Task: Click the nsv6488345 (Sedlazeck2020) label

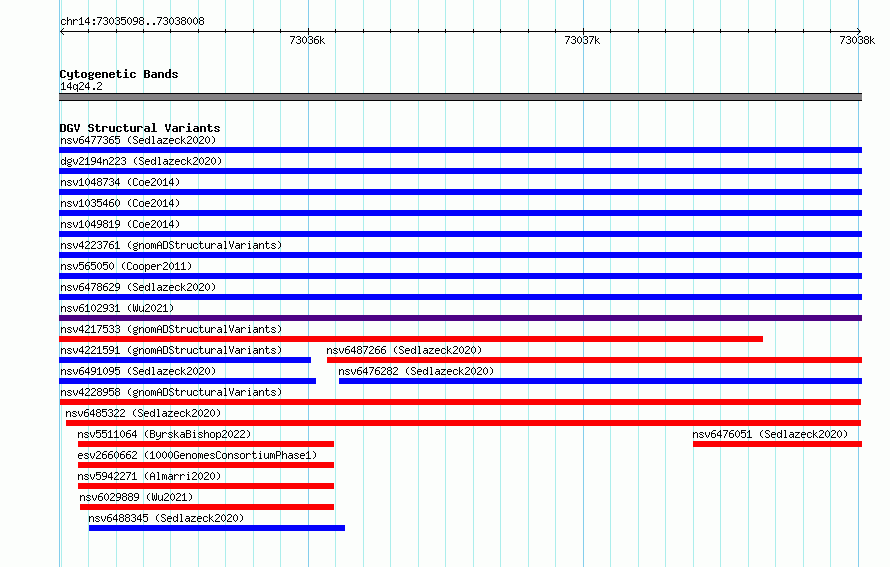Action: coord(166,518)
